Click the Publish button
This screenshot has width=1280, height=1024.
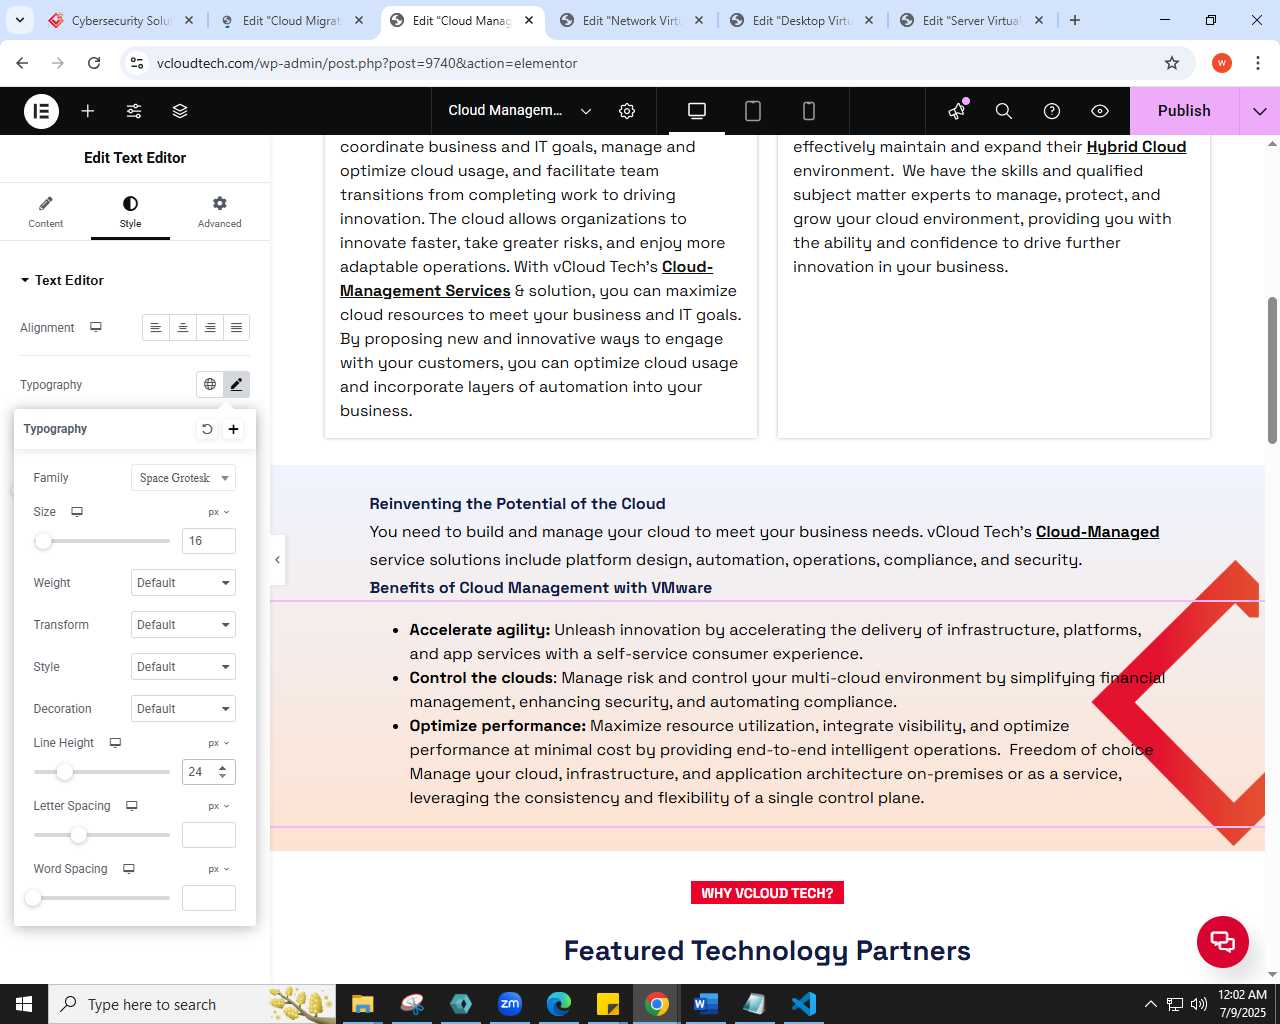pos(1184,111)
